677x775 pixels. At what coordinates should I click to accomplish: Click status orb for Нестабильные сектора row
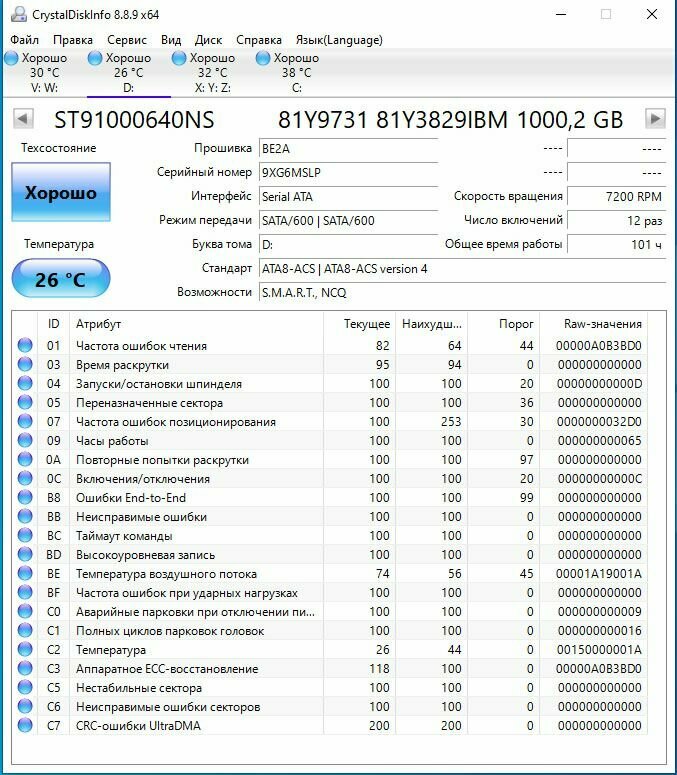point(25,687)
